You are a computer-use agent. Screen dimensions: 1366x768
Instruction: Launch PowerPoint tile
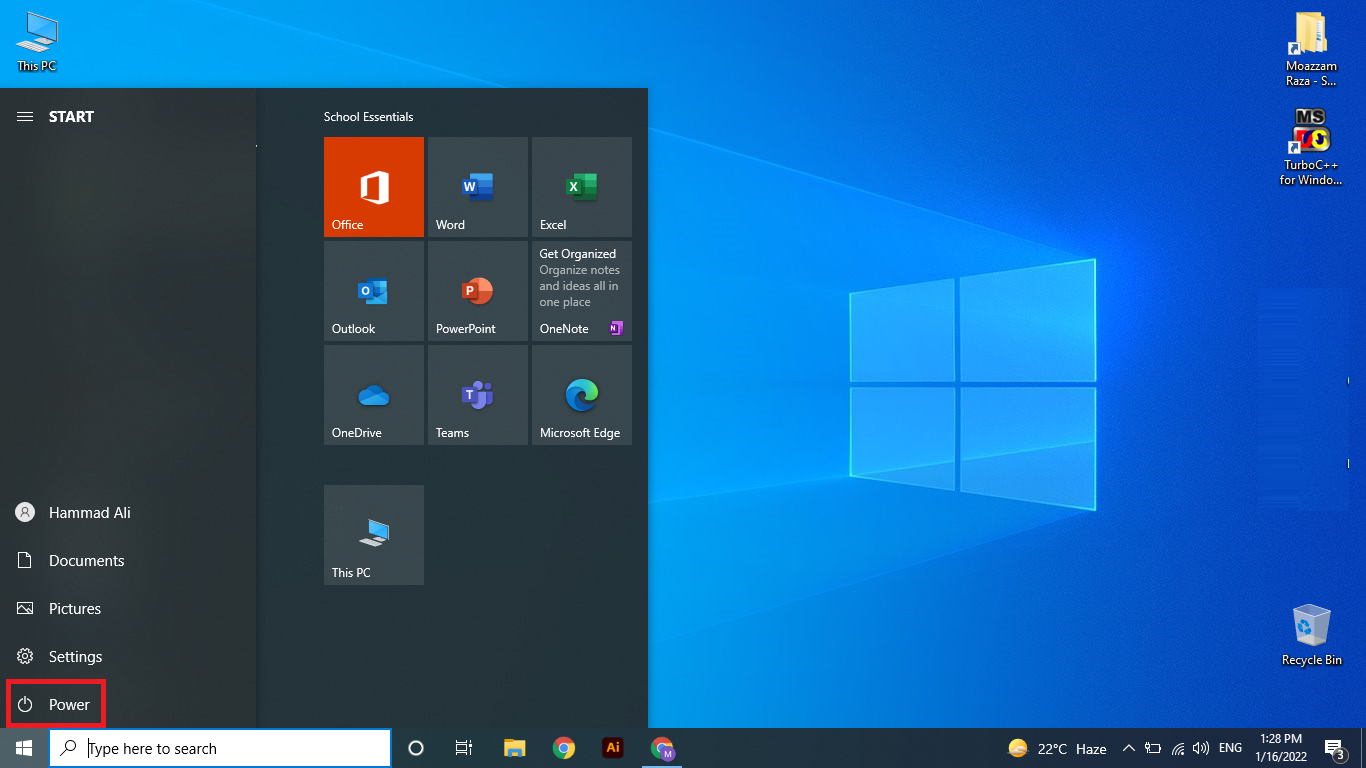click(x=478, y=291)
